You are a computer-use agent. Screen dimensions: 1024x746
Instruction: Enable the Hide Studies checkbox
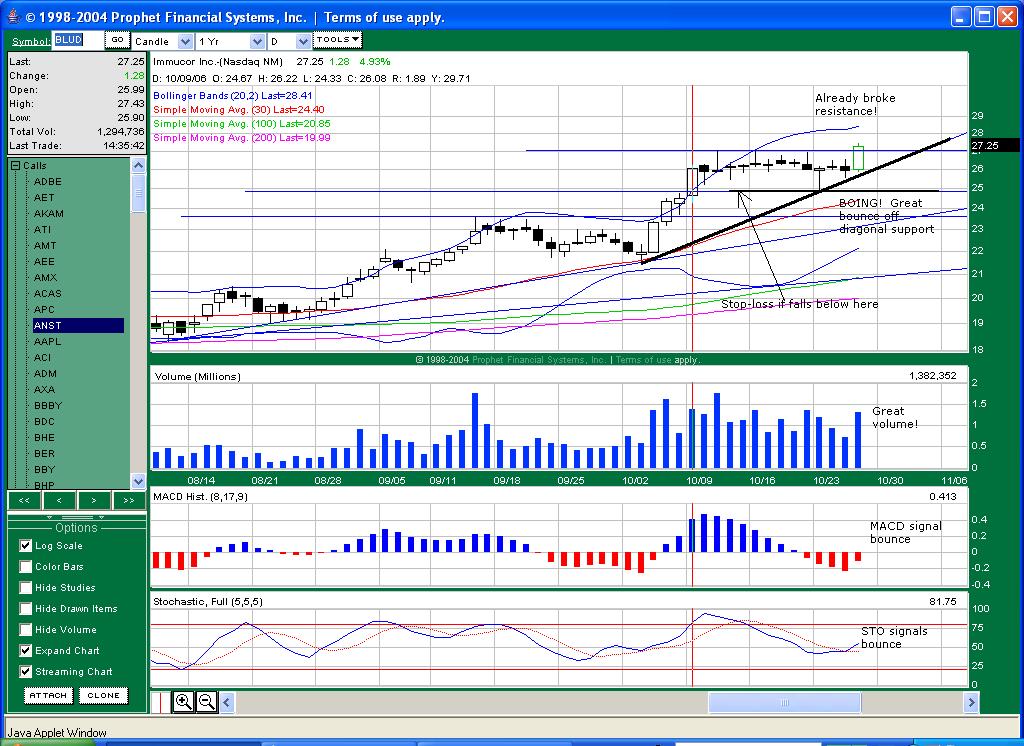point(25,587)
